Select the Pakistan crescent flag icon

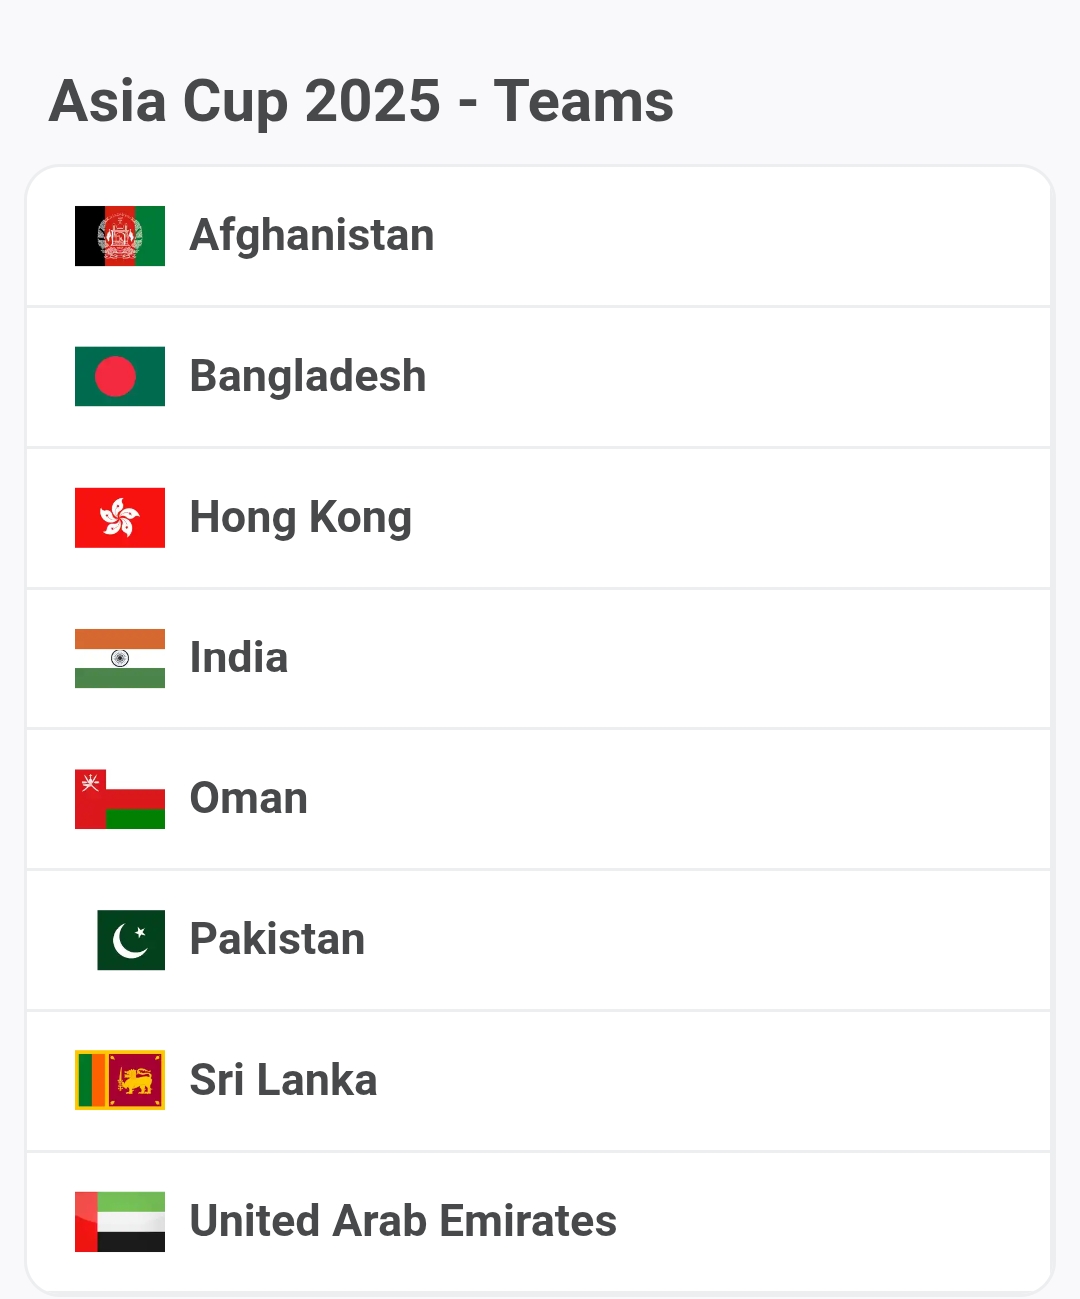pyautogui.click(x=131, y=940)
